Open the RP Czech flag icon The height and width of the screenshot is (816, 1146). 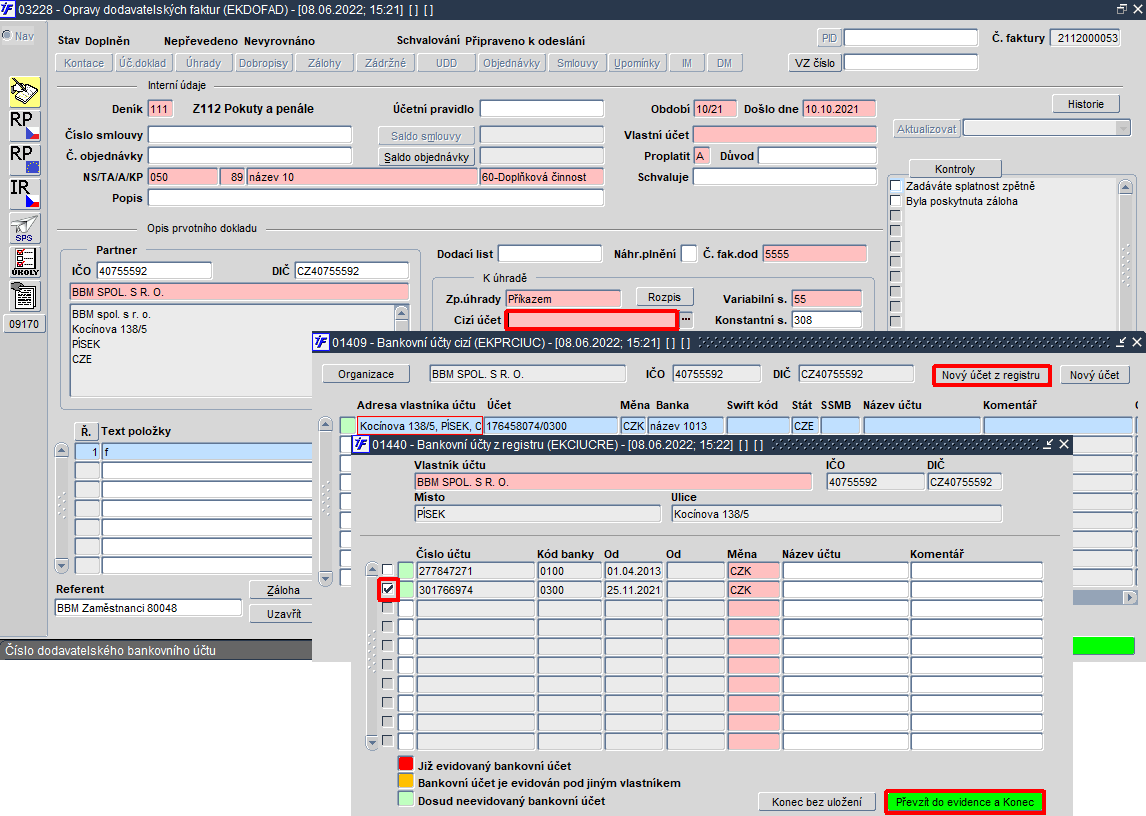(24, 125)
